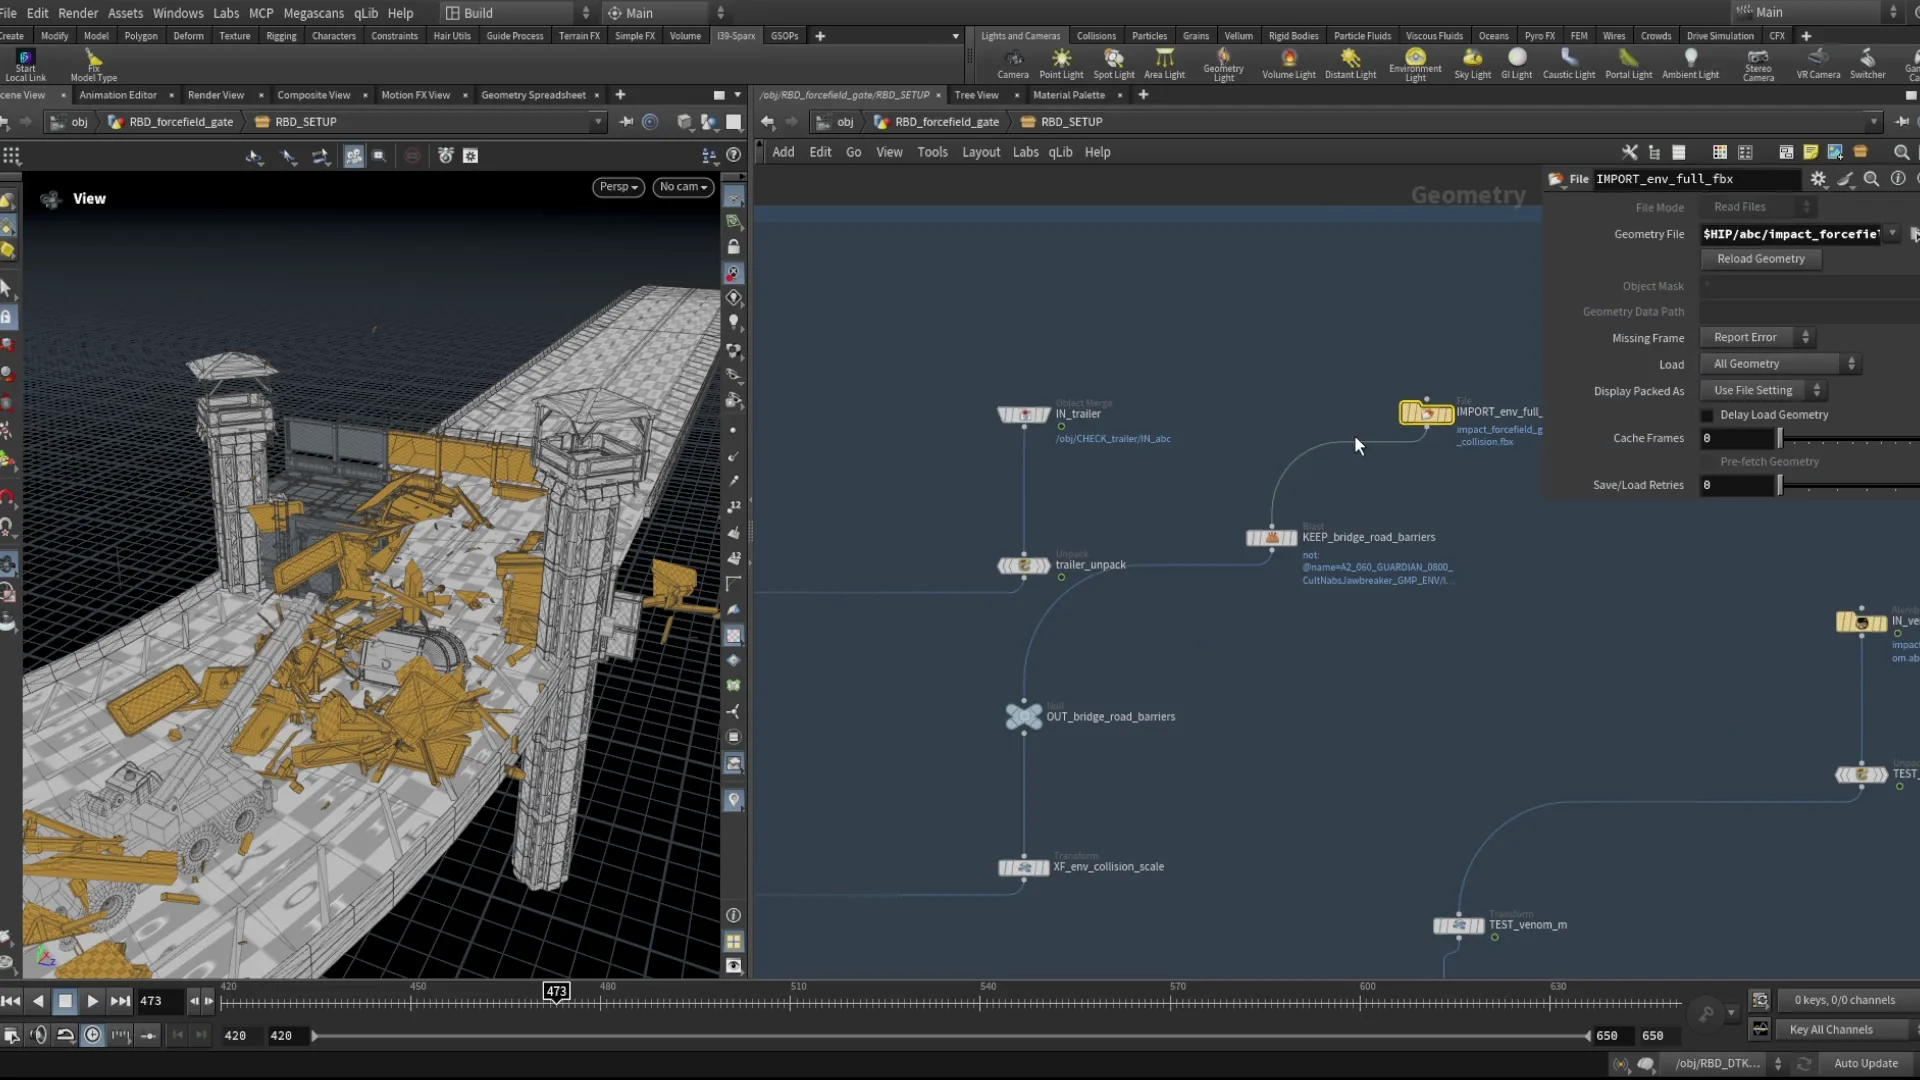The image size is (1920, 1080).
Task: Open Display Packed As dropdown
Action: tap(1765, 390)
